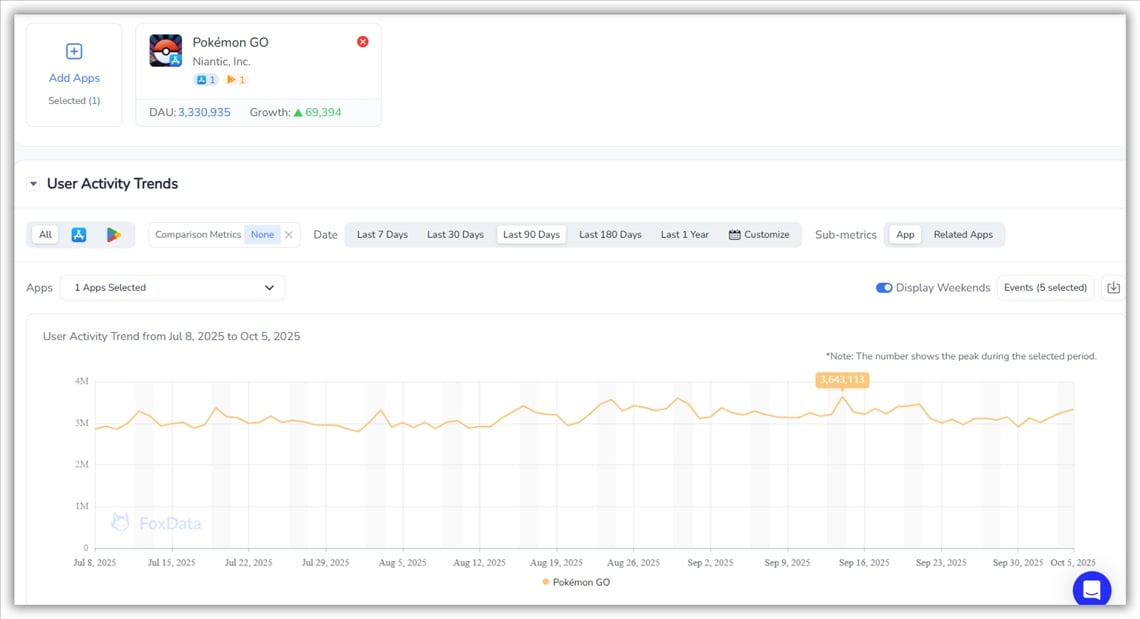The width and height of the screenshot is (1140, 619).
Task: Open the chat support bubble icon
Action: (x=1091, y=589)
